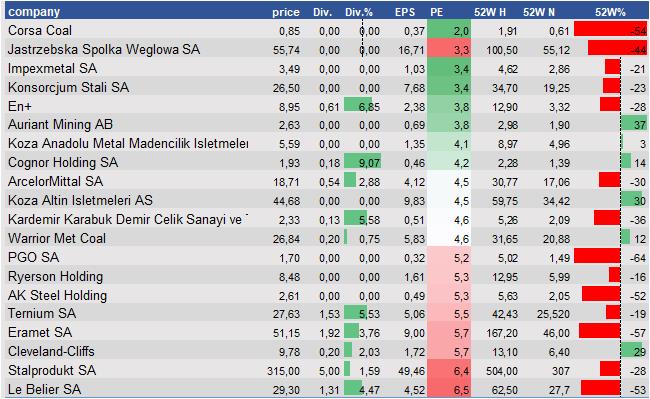Click the Jastrzebska Spolka Weglowa SA name
The height and width of the screenshot is (399, 650).
(104, 49)
